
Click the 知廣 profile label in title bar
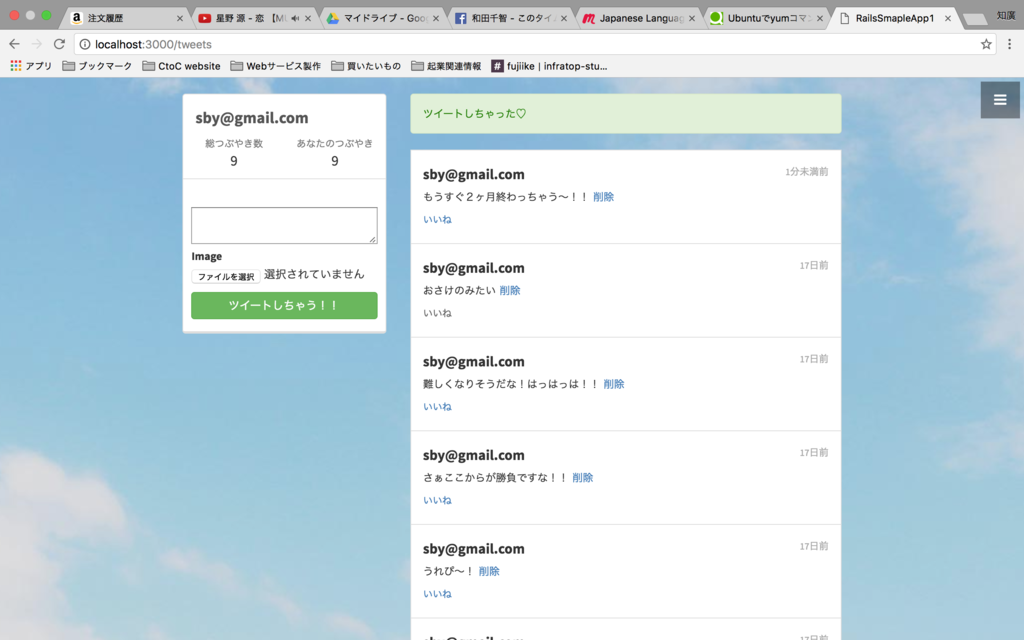1006,15
